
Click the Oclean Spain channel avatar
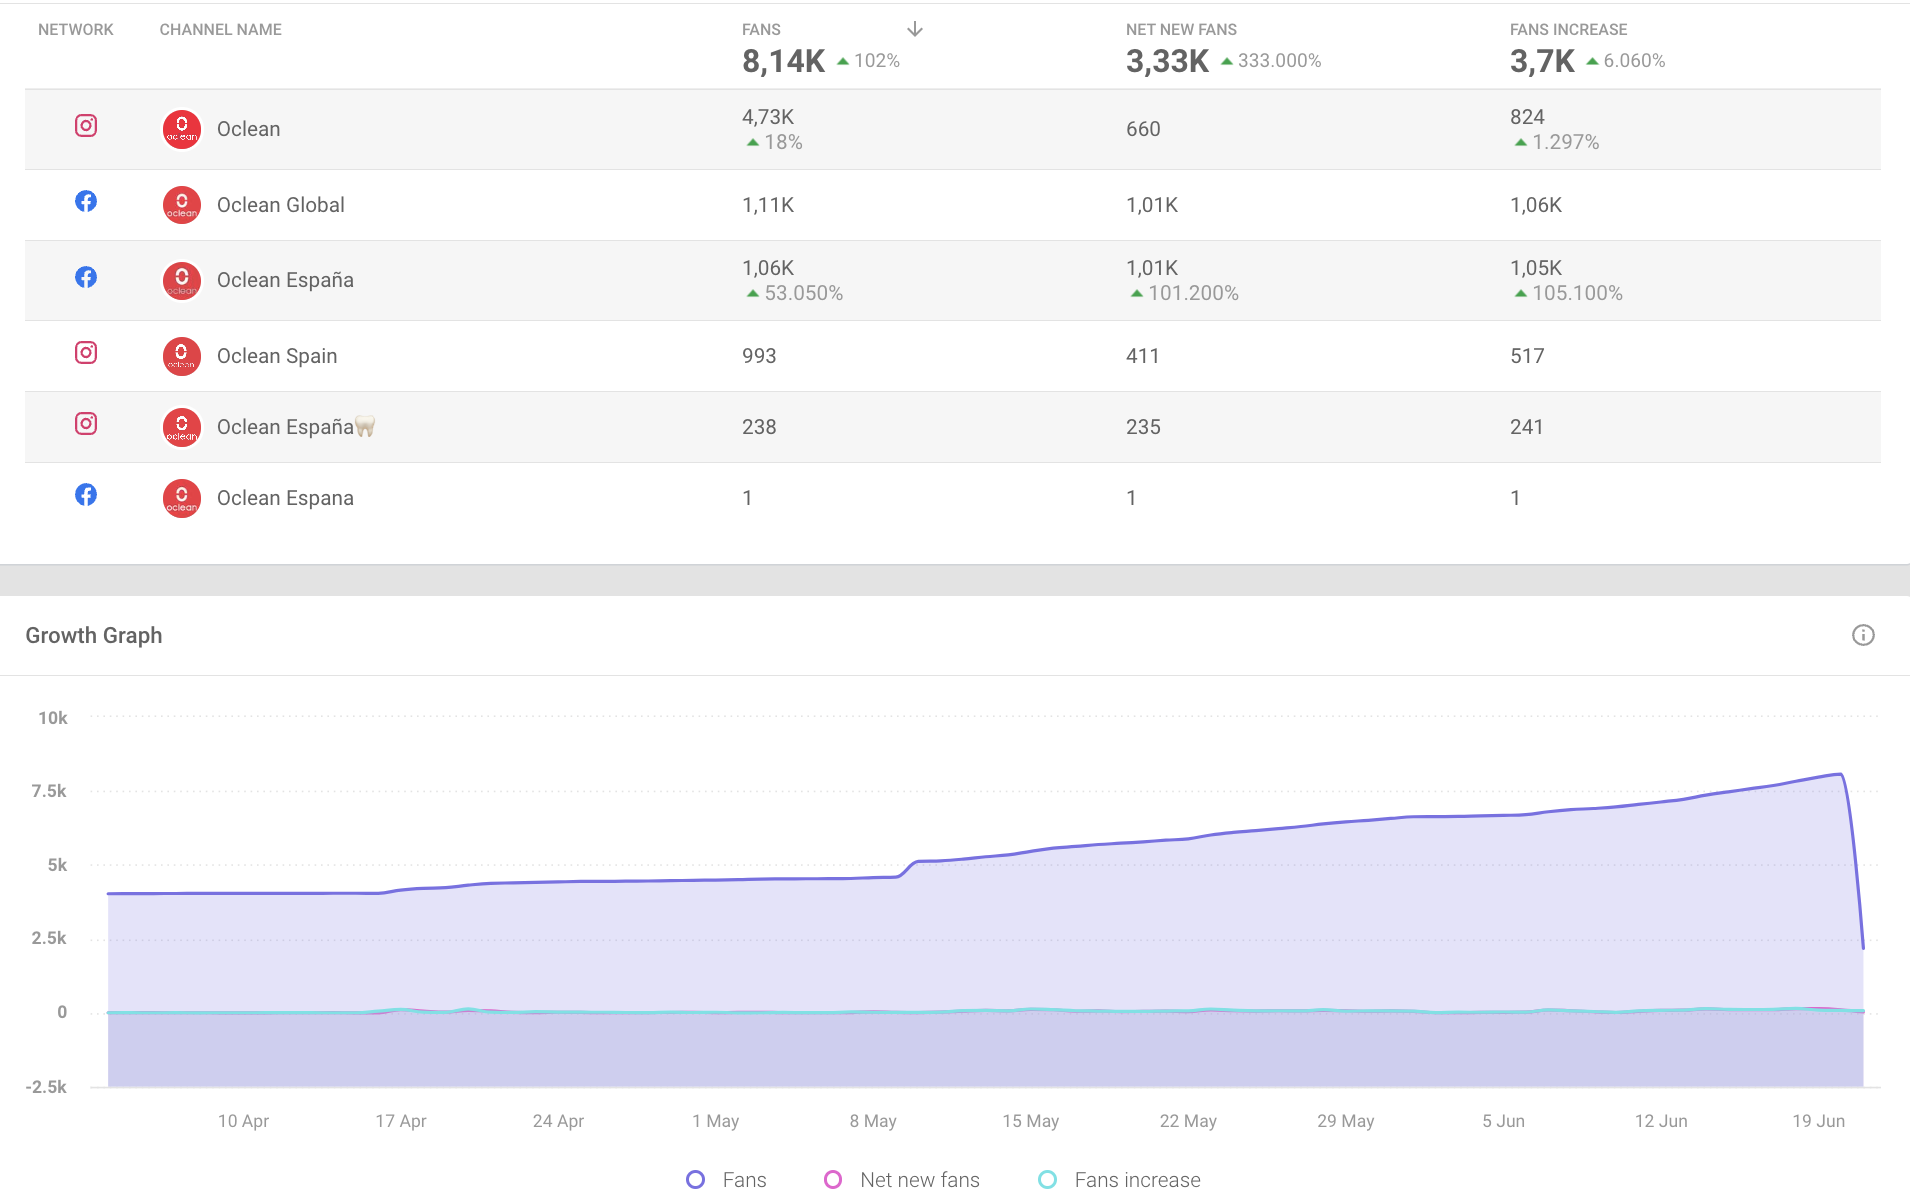[182, 356]
